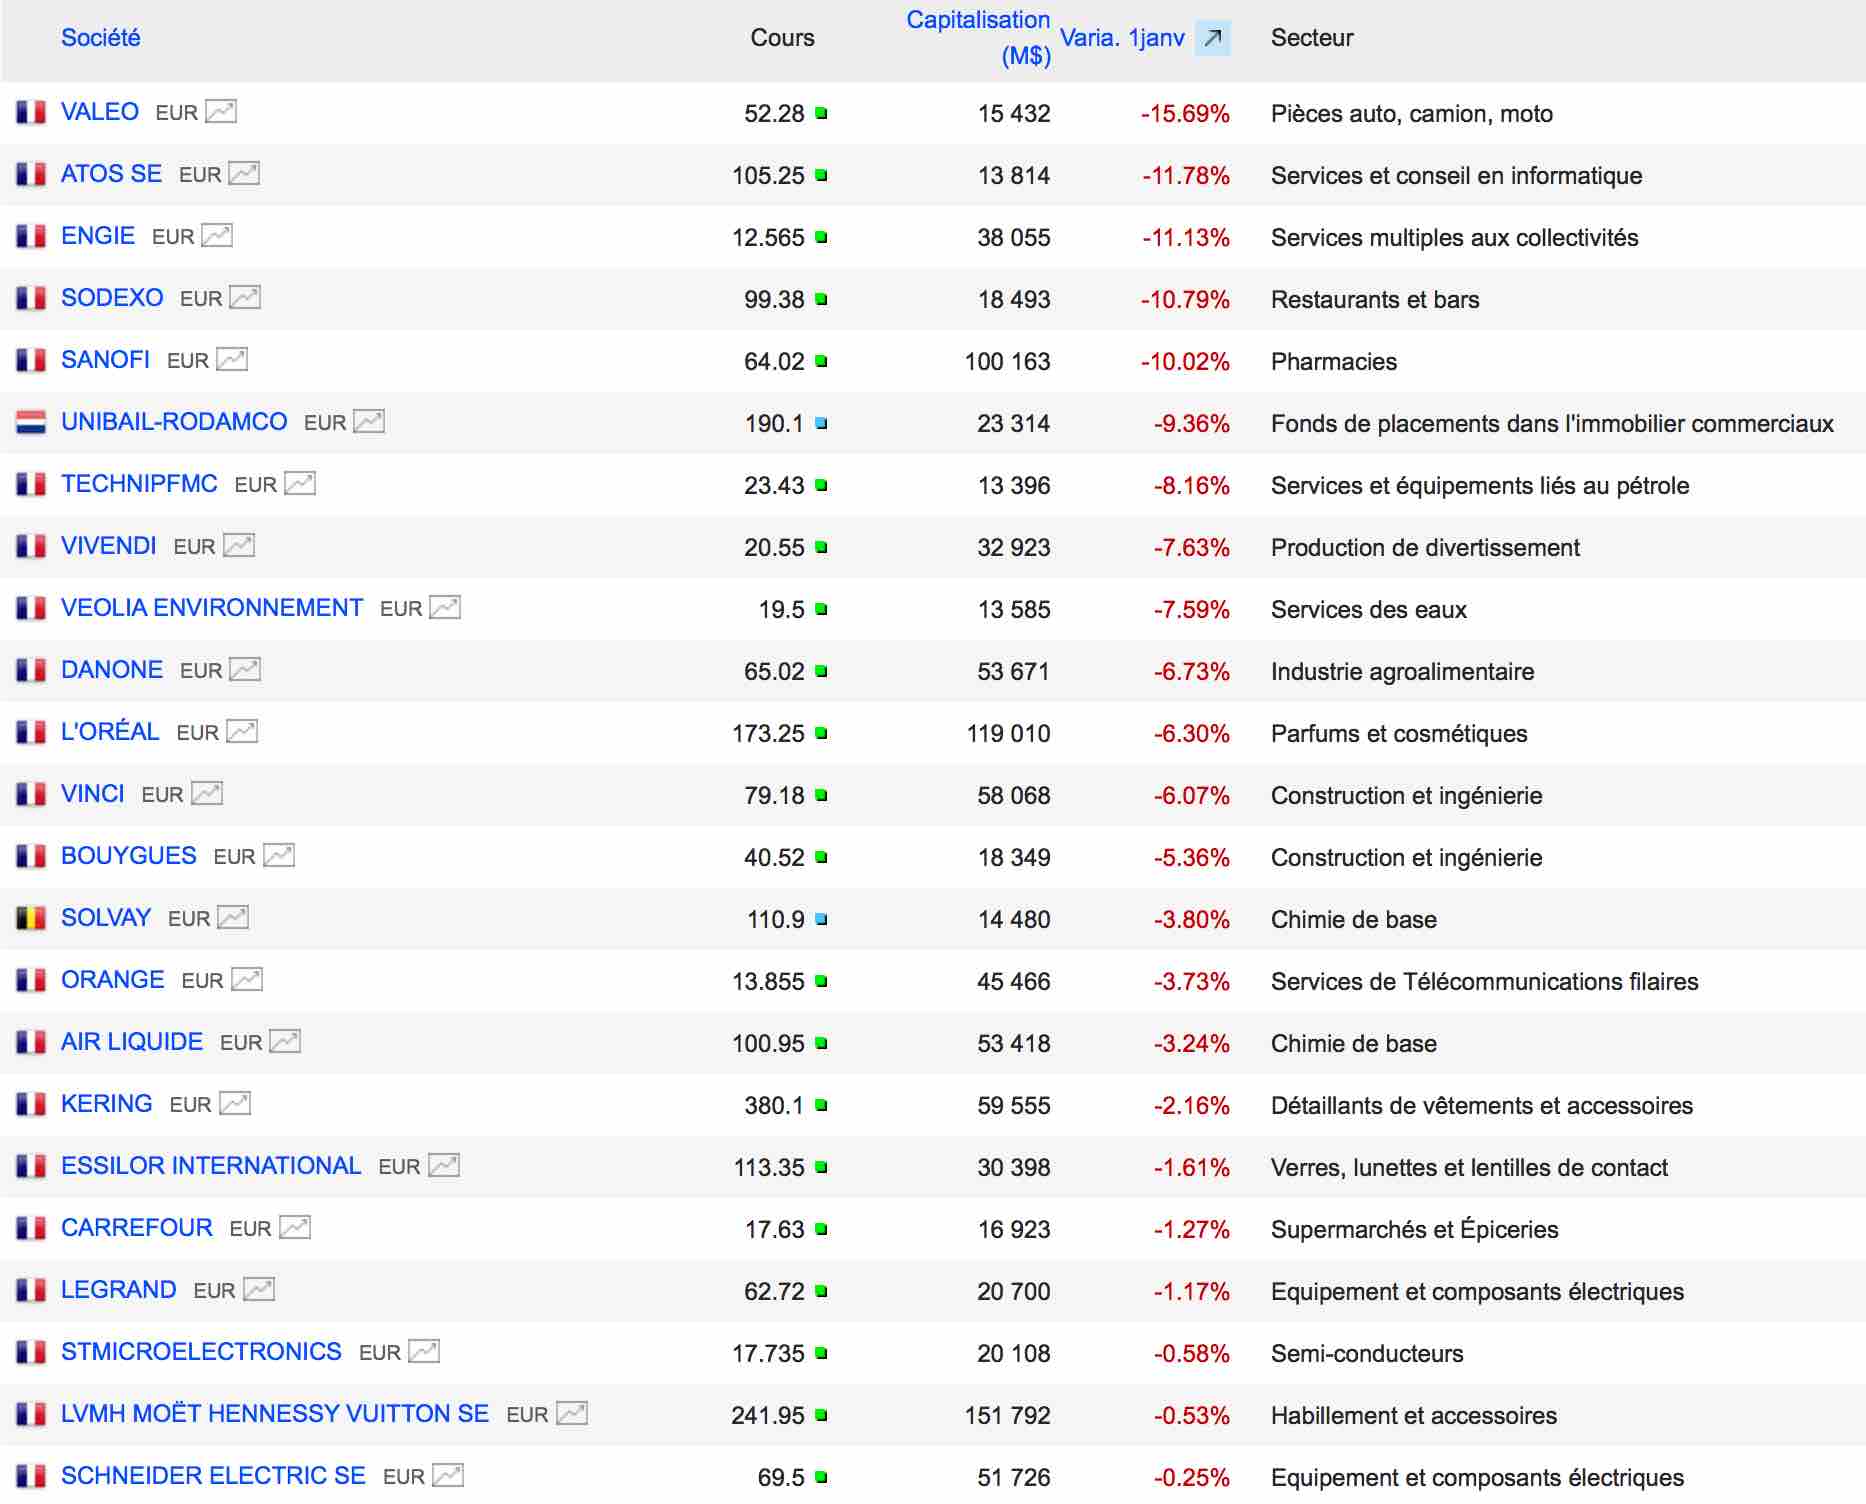1866x1504 pixels.
Task: Open the chart icon next to ENGIE
Action: (x=217, y=235)
